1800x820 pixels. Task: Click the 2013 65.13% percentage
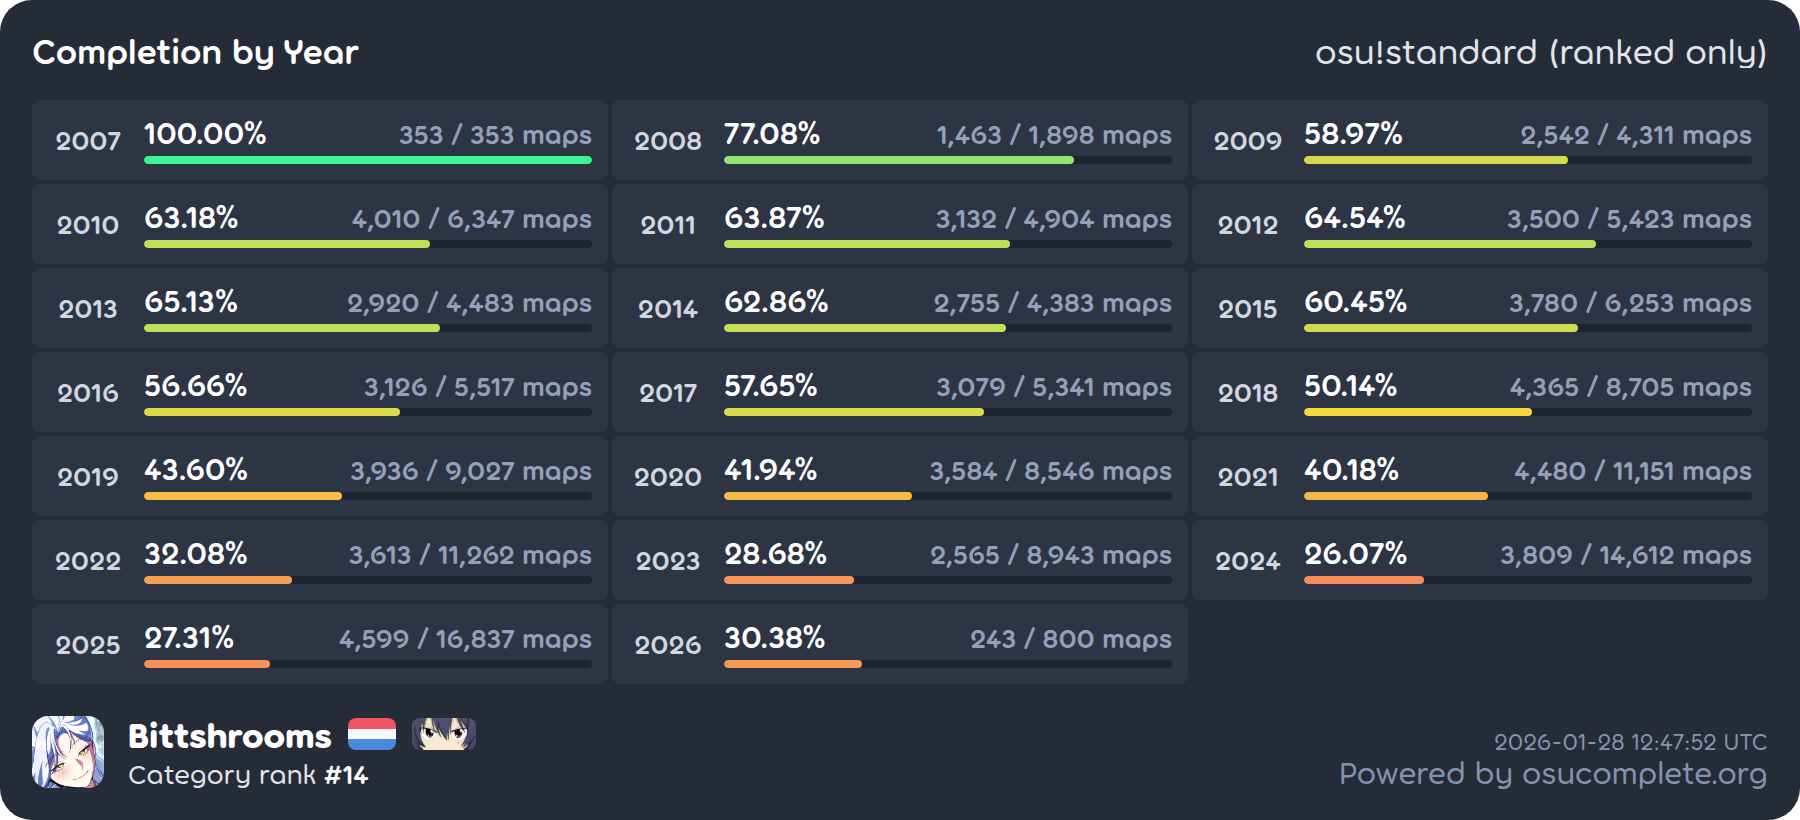point(191,302)
